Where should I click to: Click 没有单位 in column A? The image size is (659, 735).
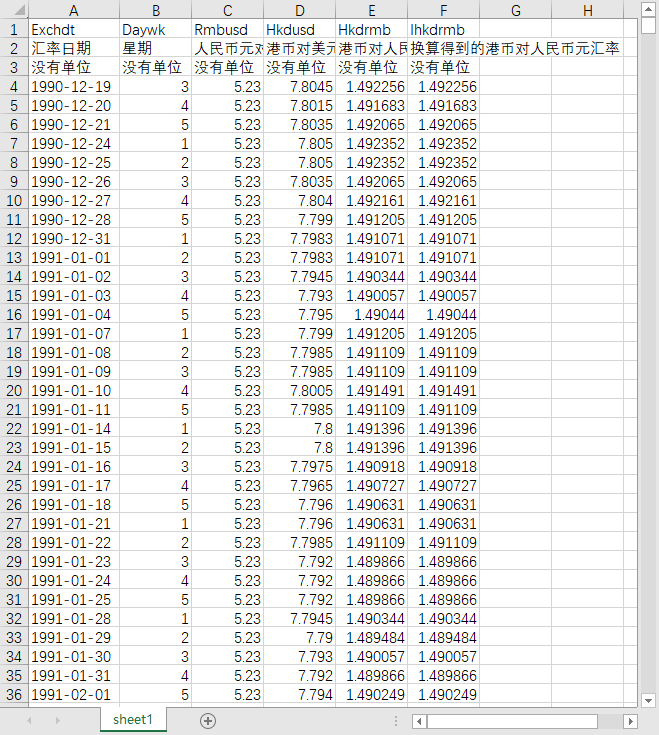74,68
